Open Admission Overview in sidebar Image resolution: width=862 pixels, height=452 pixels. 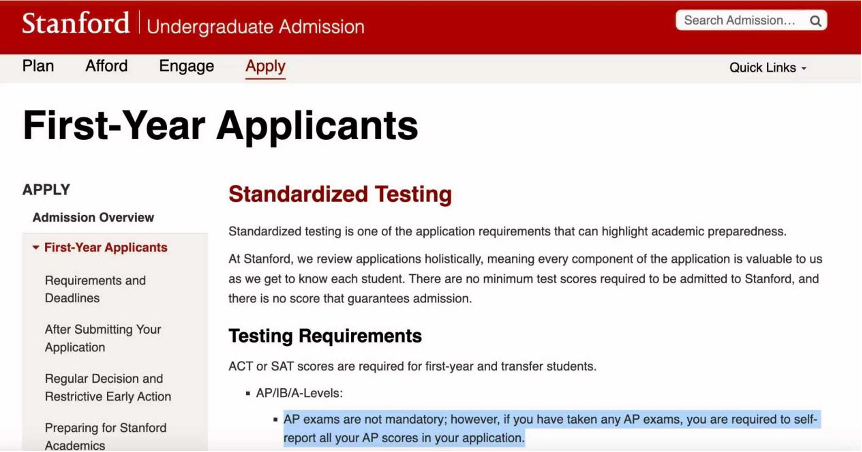point(93,218)
